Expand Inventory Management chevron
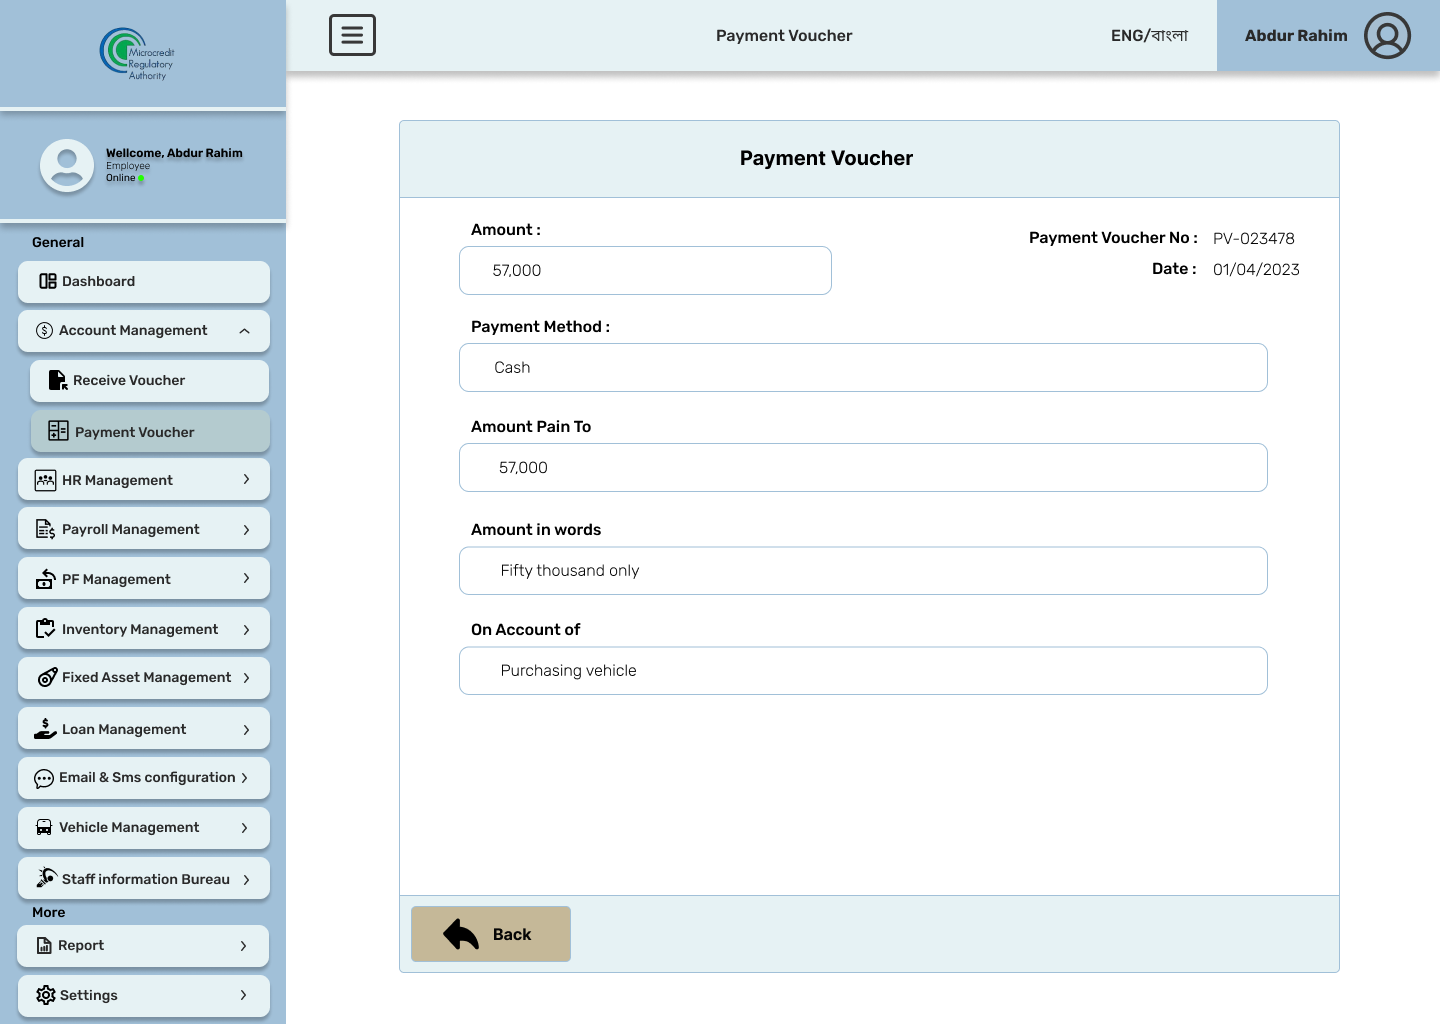Image resolution: width=1440 pixels, height=1024 pixels. (x=246, y=629)
